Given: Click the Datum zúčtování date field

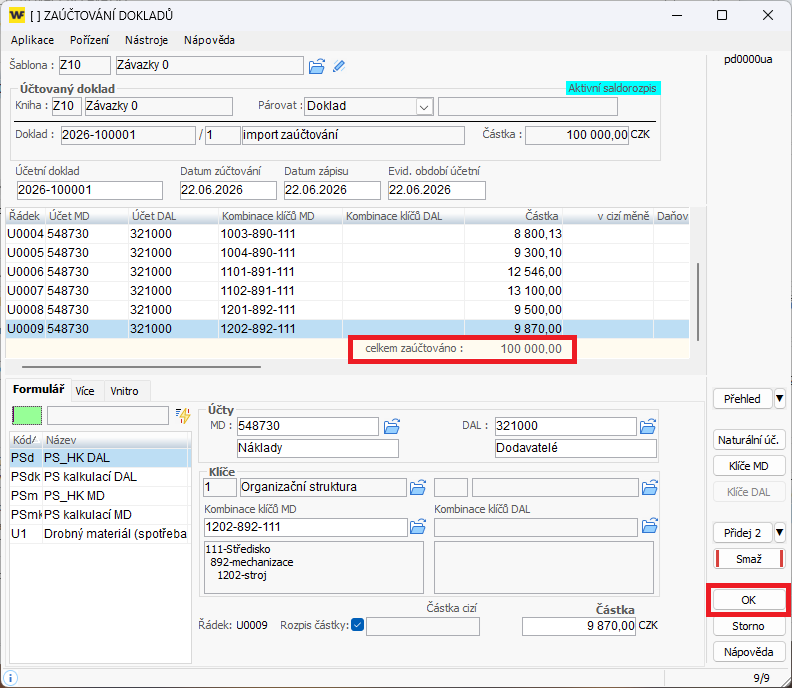Looking at the screenshot, I should pos(228,190).
